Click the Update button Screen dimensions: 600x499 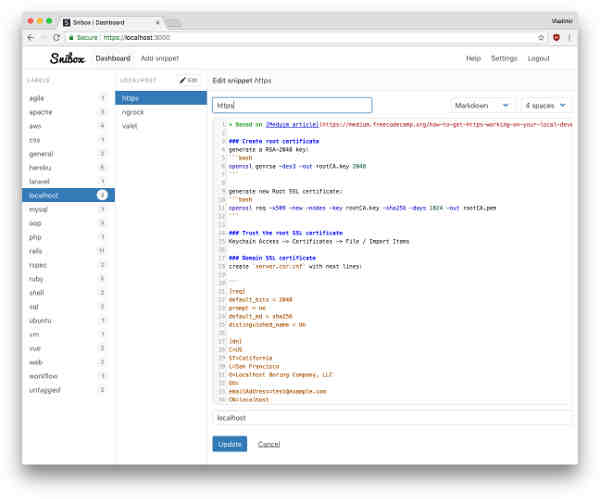[x=230, y=444]
